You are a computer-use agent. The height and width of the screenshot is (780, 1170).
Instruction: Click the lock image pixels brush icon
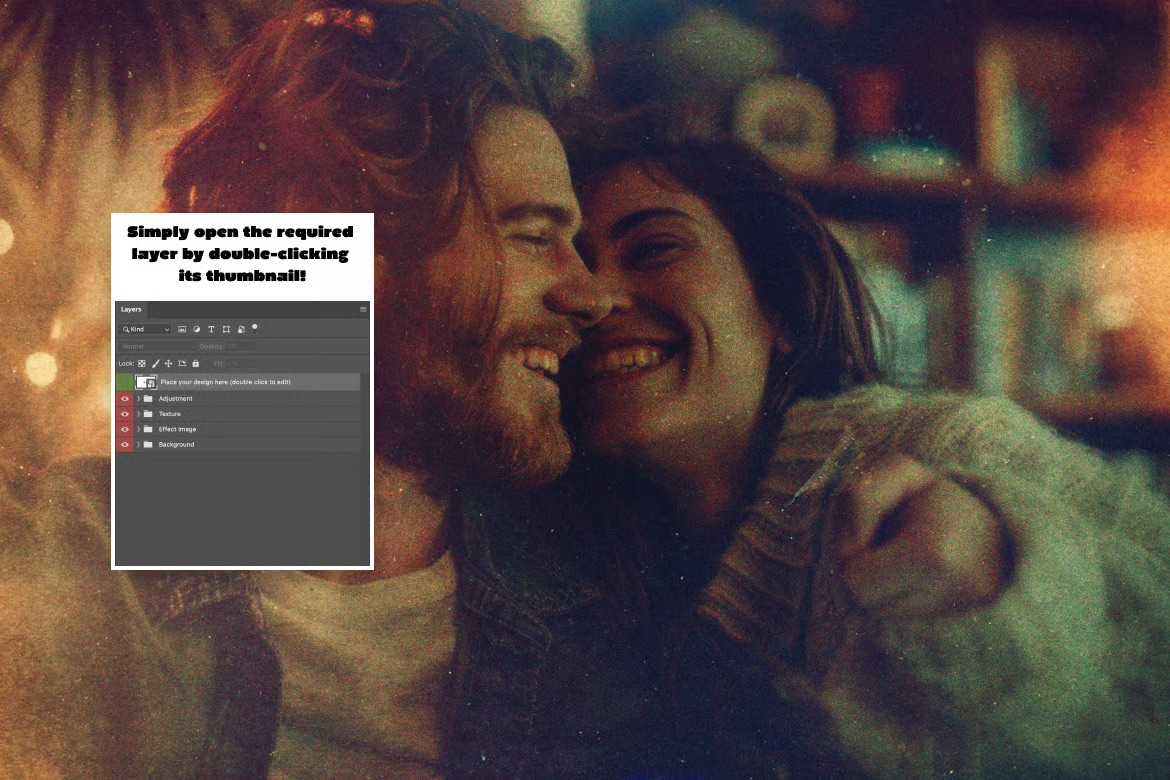[x=155, y=363]
